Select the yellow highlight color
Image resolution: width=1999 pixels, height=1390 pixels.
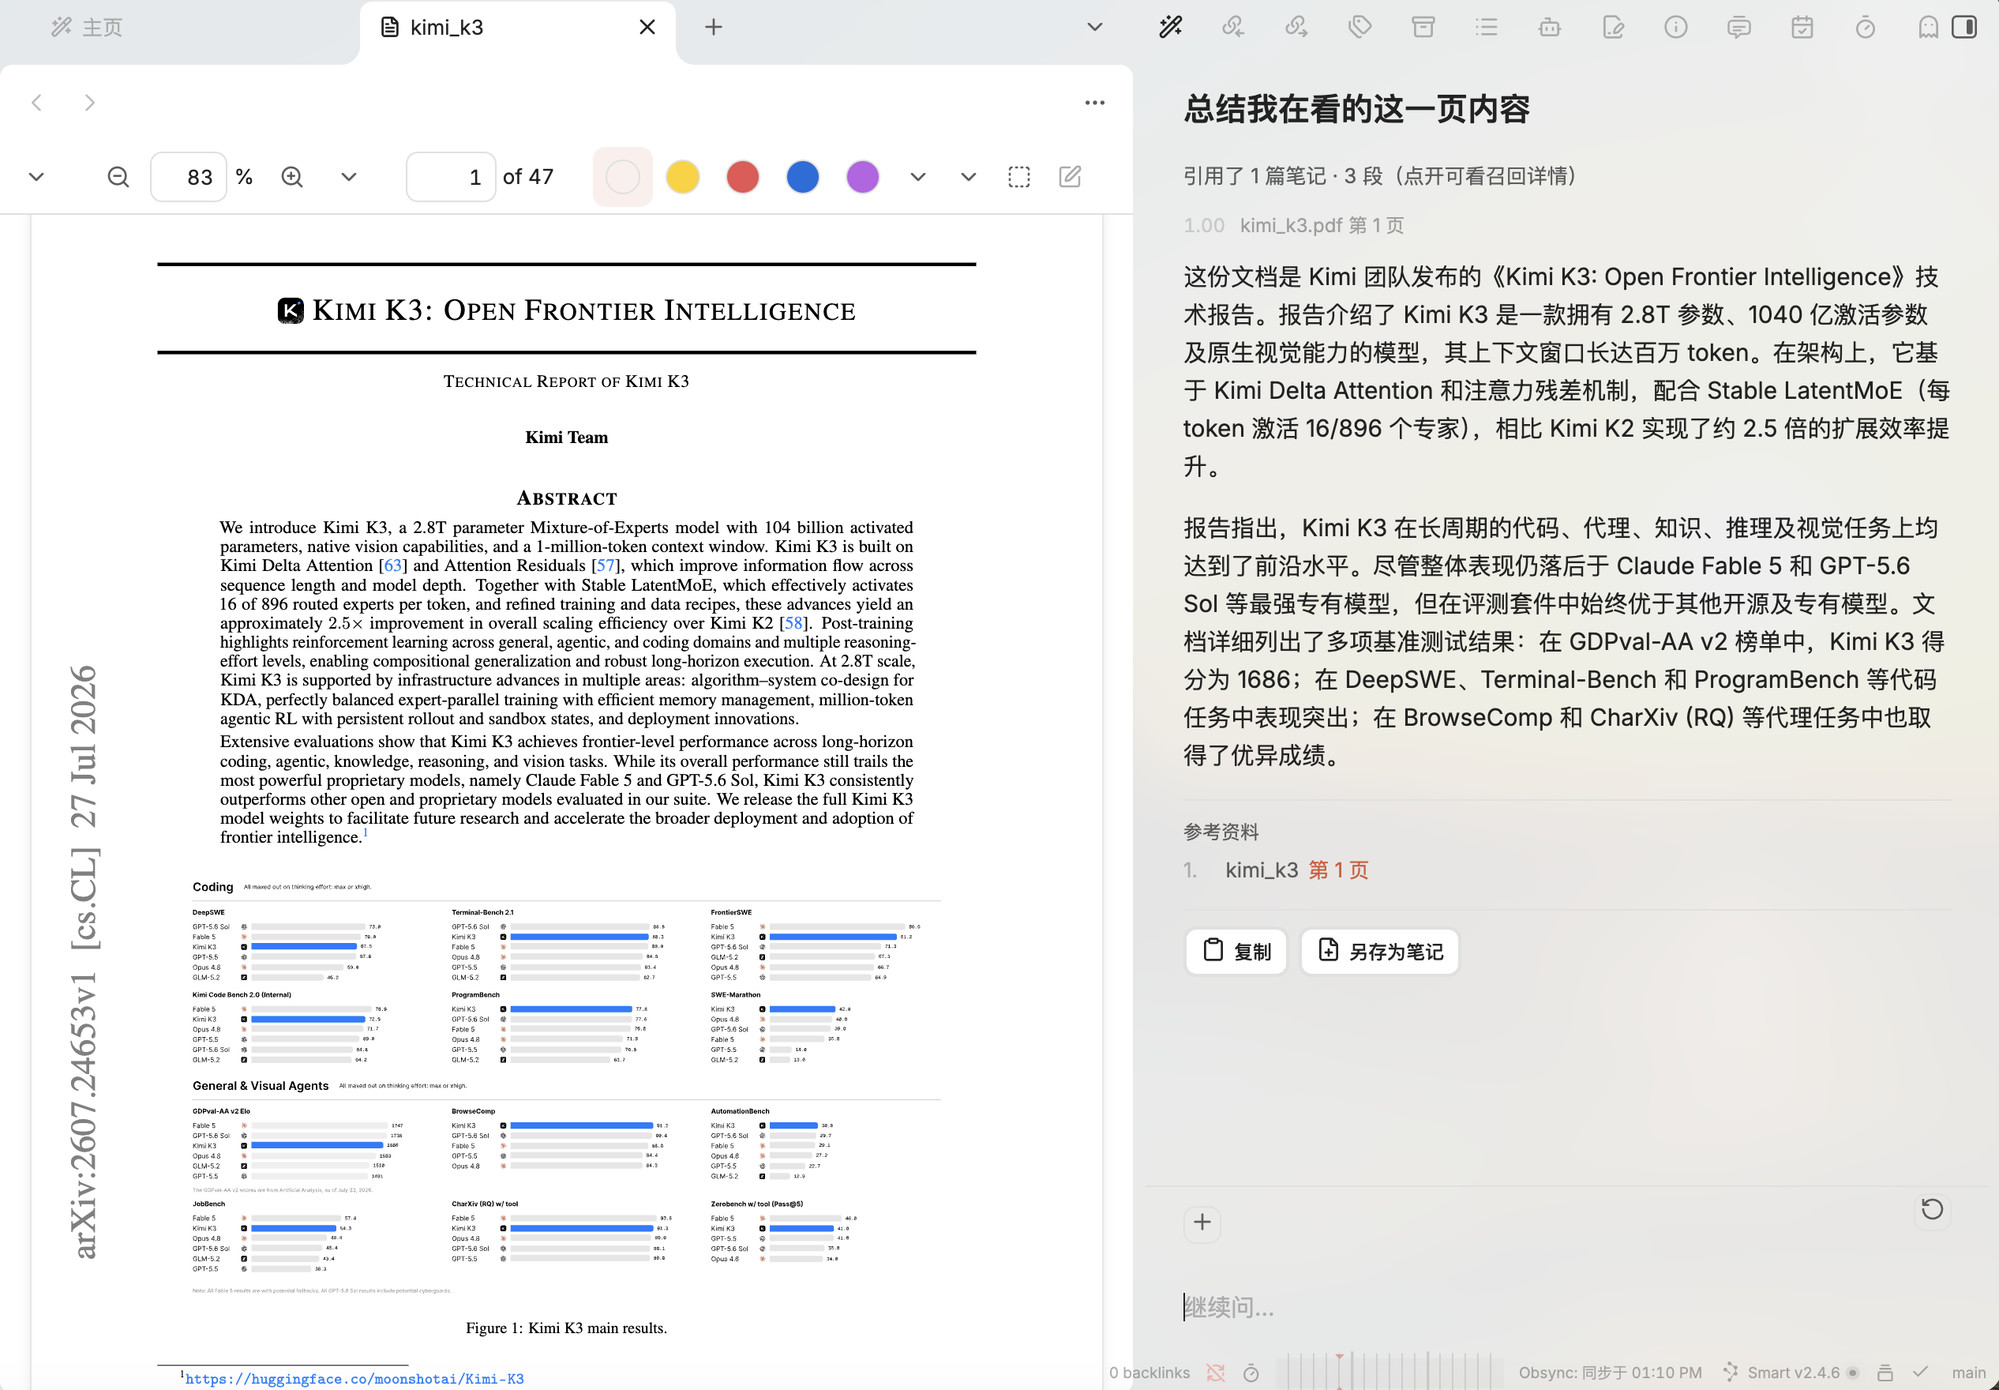(x=683, y=177)
